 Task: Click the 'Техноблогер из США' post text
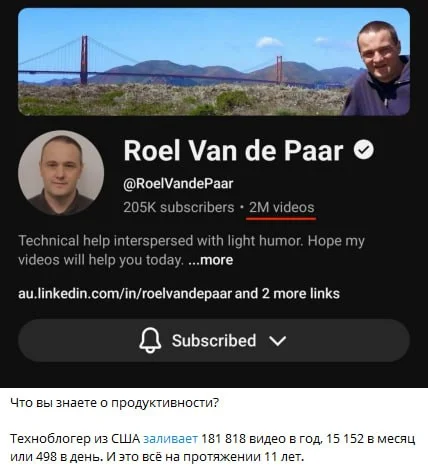pyautogui.click(x=75, y=439)
